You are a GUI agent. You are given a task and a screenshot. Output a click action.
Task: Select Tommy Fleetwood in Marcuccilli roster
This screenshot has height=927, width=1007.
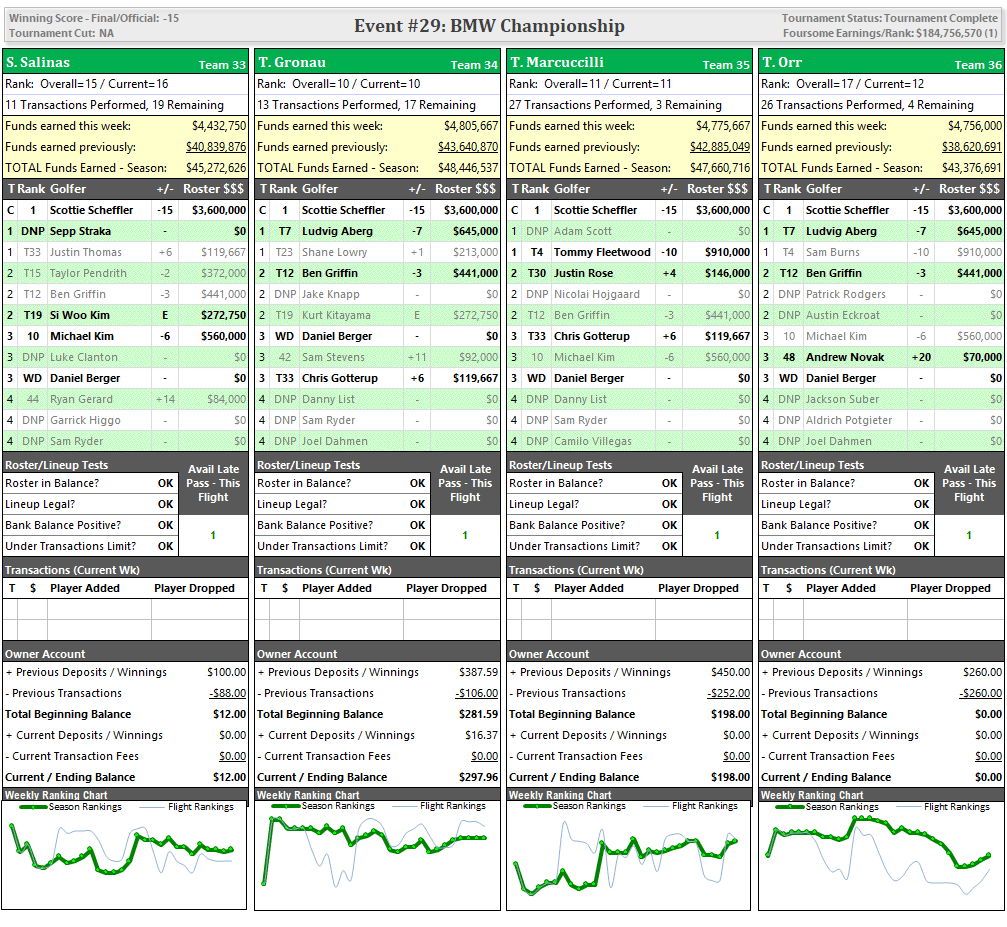[x=602, y=252]
